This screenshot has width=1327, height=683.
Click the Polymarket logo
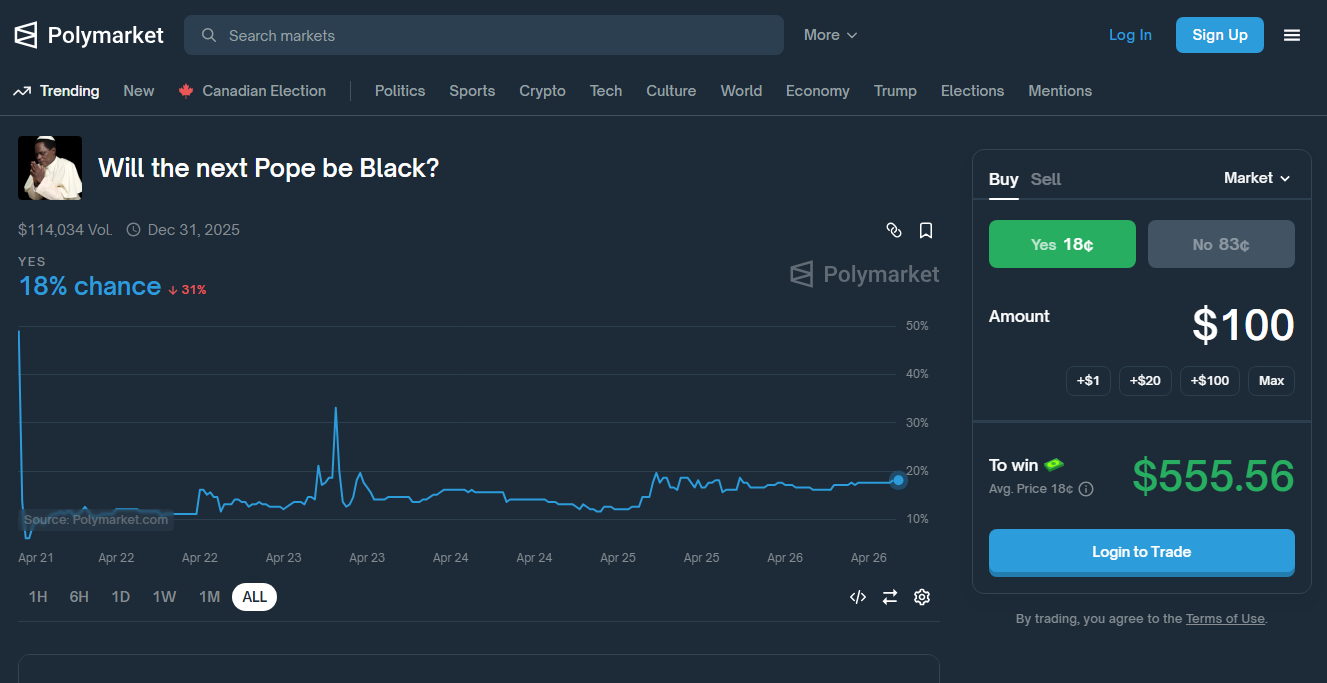tap(88, 35)
